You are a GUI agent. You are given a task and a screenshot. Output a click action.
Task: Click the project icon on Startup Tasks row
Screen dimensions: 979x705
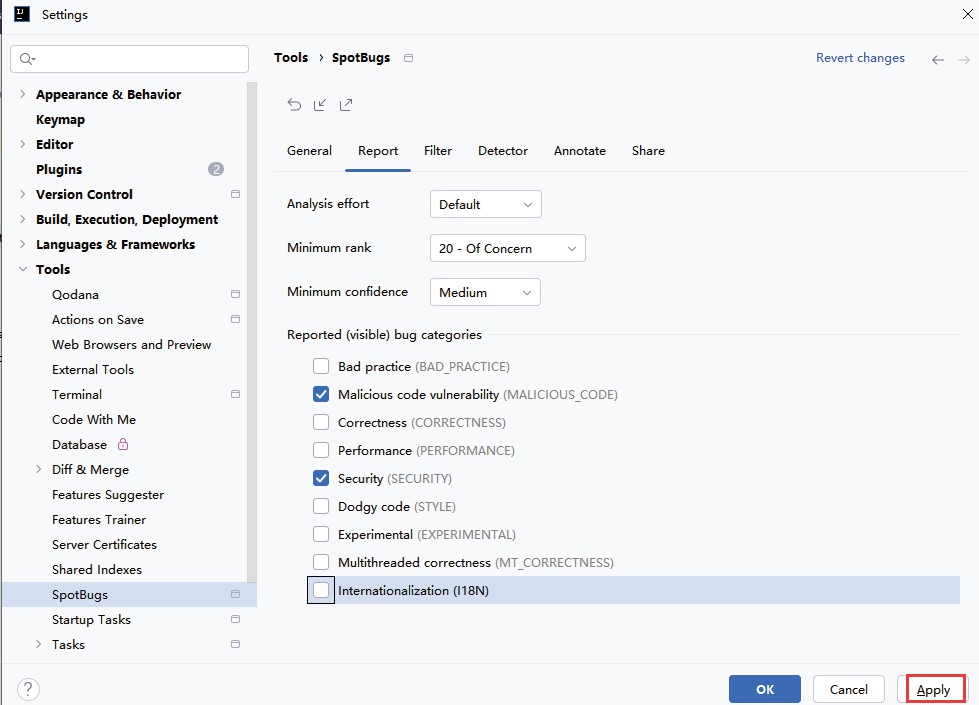(x=235, y=619)
